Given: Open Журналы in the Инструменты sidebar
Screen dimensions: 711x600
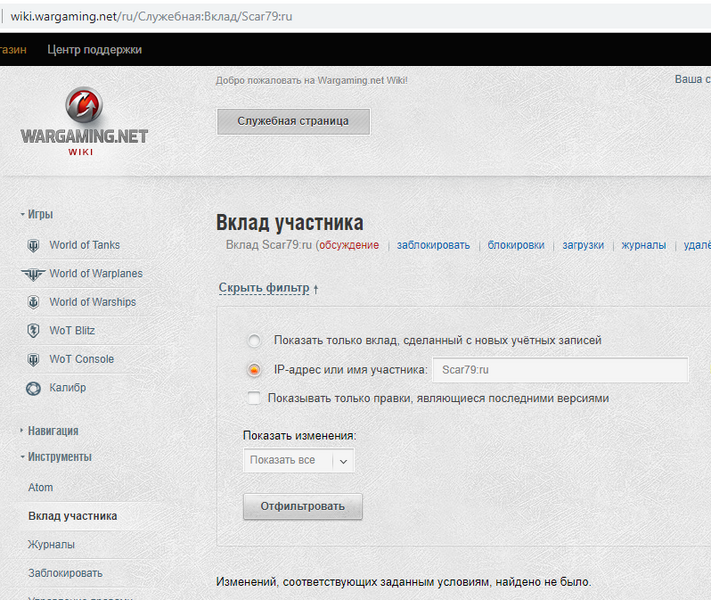Looking at the screenshot, I should click(x=51, y=545).
